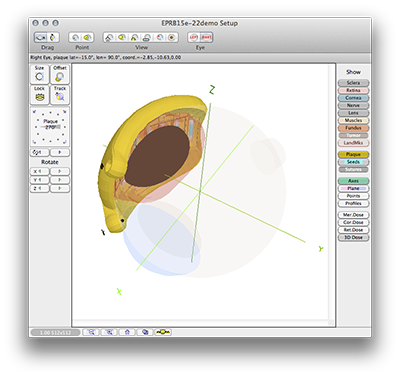The height and width of the screenshot is (377, 400).
Task: Show Ret.Dose
Action: 353,230
